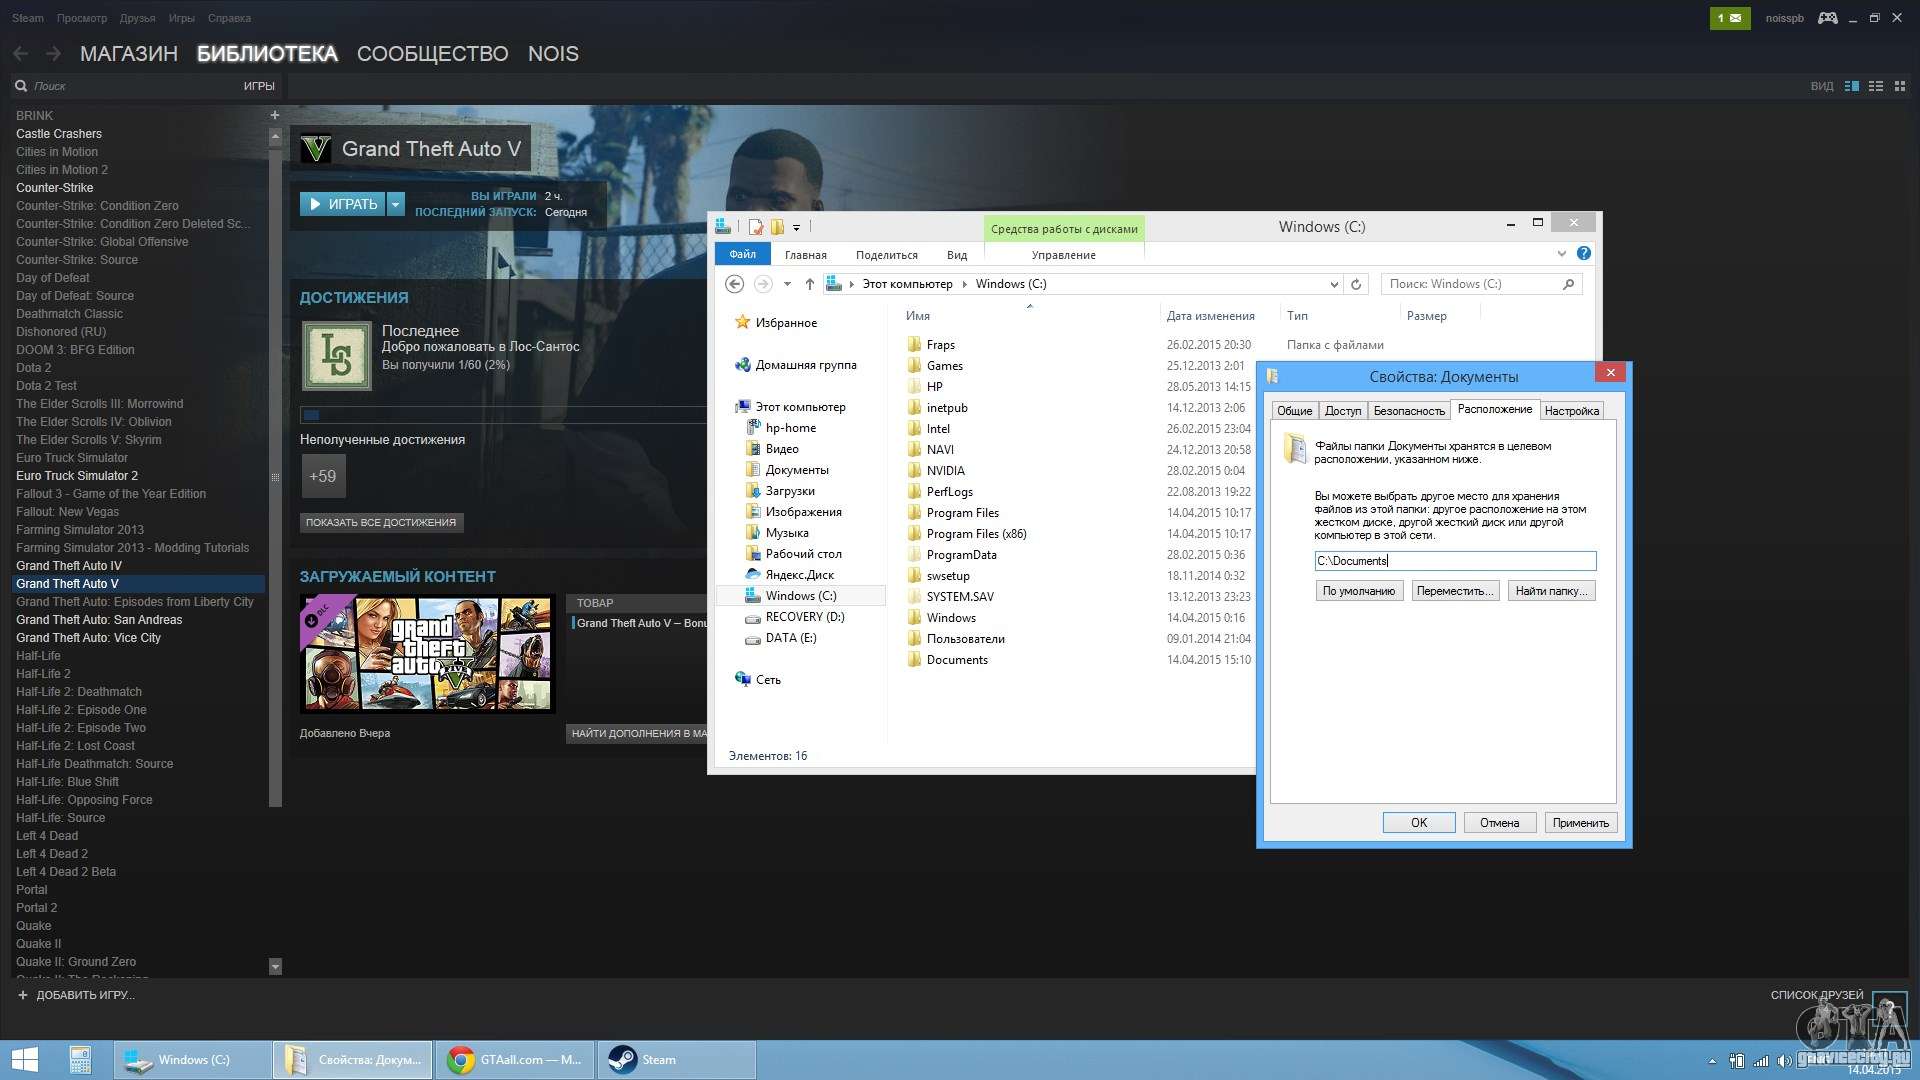The width and height of the screenshot is (1920, 1080).
Task: Click По умолчанию button in properties
Action: coord(1359,591)
